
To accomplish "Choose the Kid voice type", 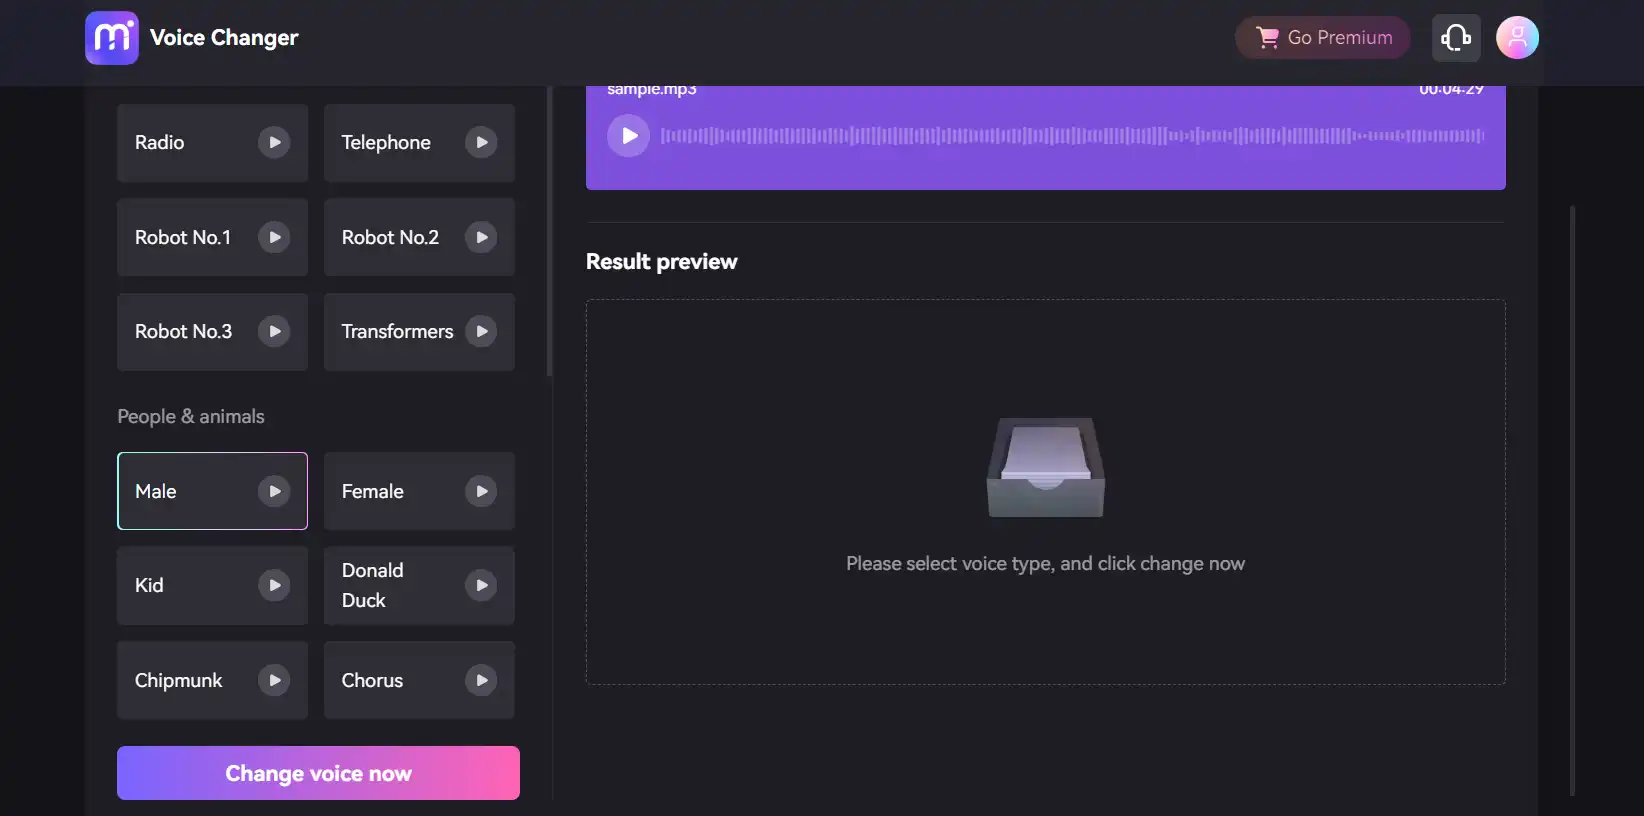I will (185, 585).
